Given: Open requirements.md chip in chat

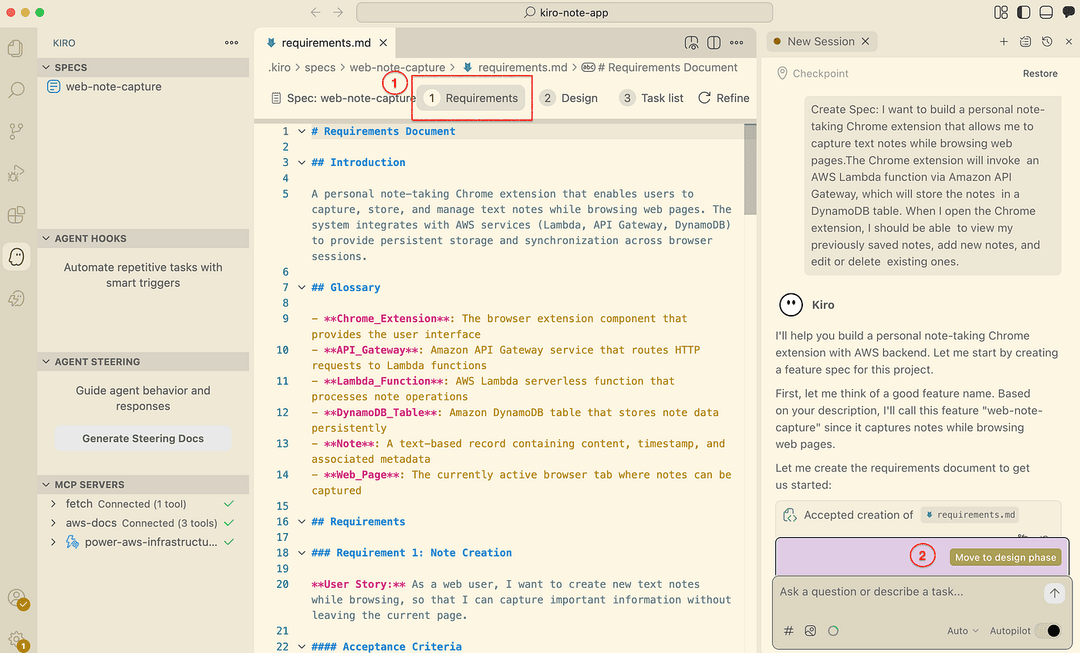Looking at the screenshot, I should pos(970,515).
